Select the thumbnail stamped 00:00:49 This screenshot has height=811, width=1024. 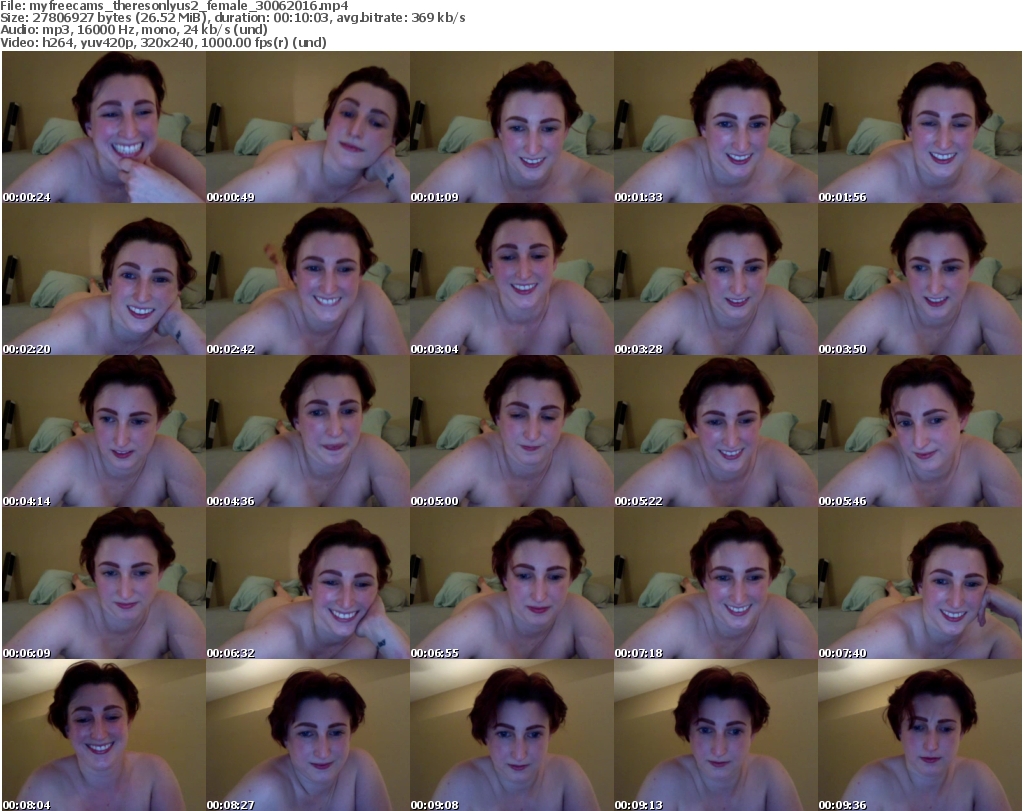(308, 127)
